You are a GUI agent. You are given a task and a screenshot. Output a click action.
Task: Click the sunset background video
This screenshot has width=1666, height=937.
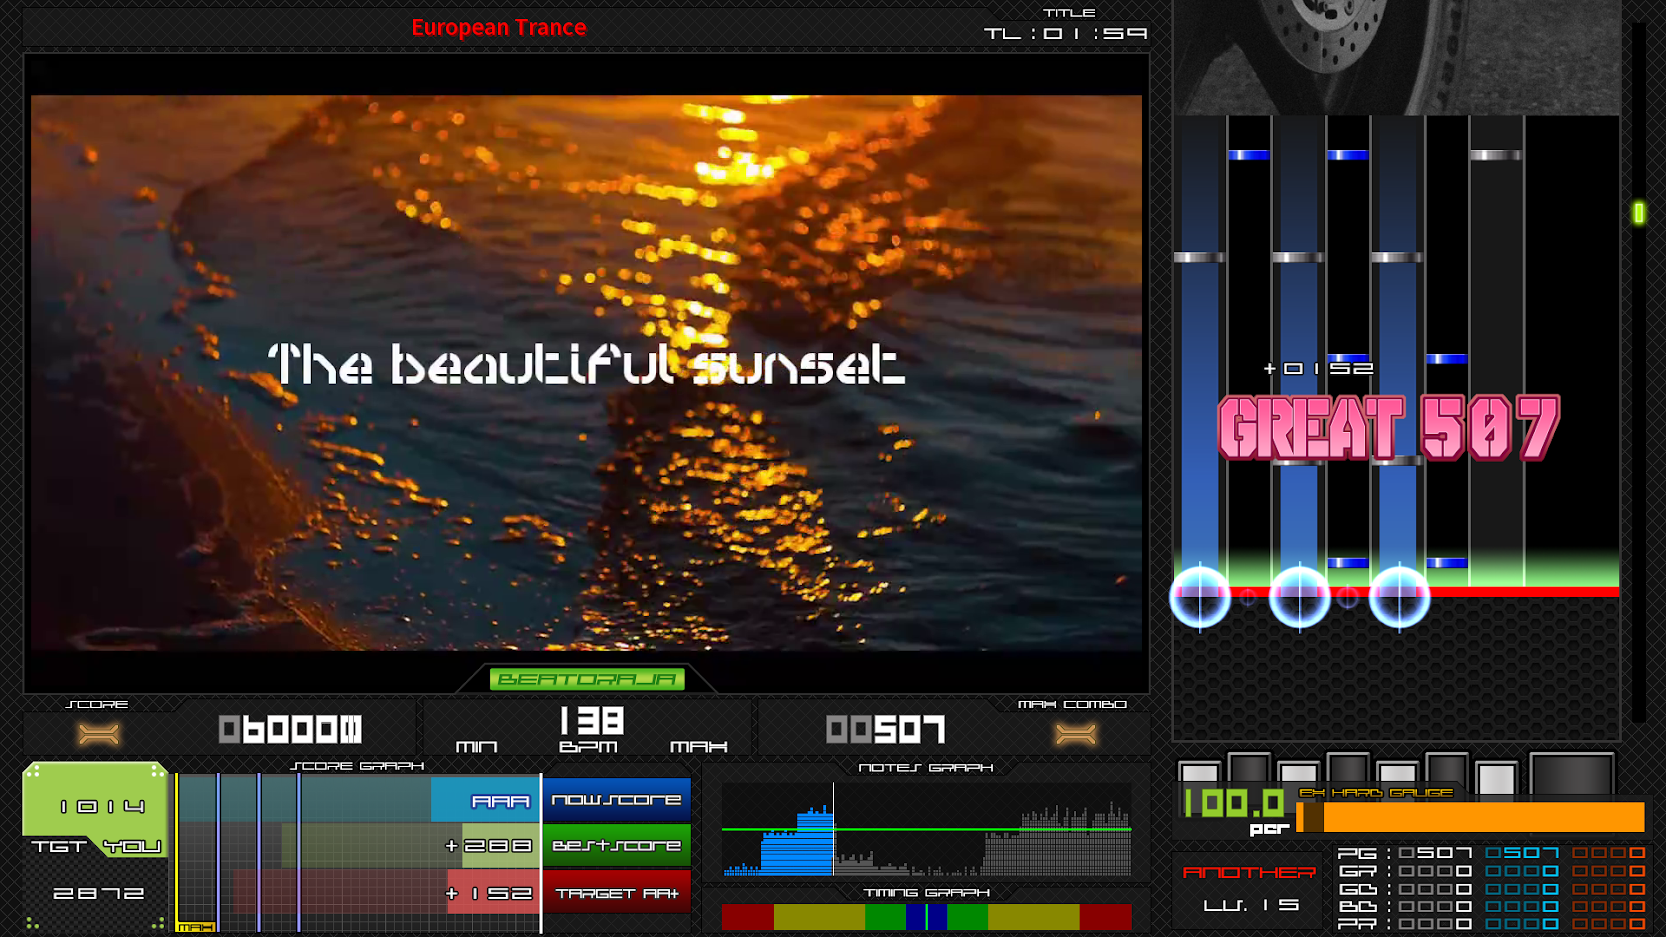pos(586,373)
